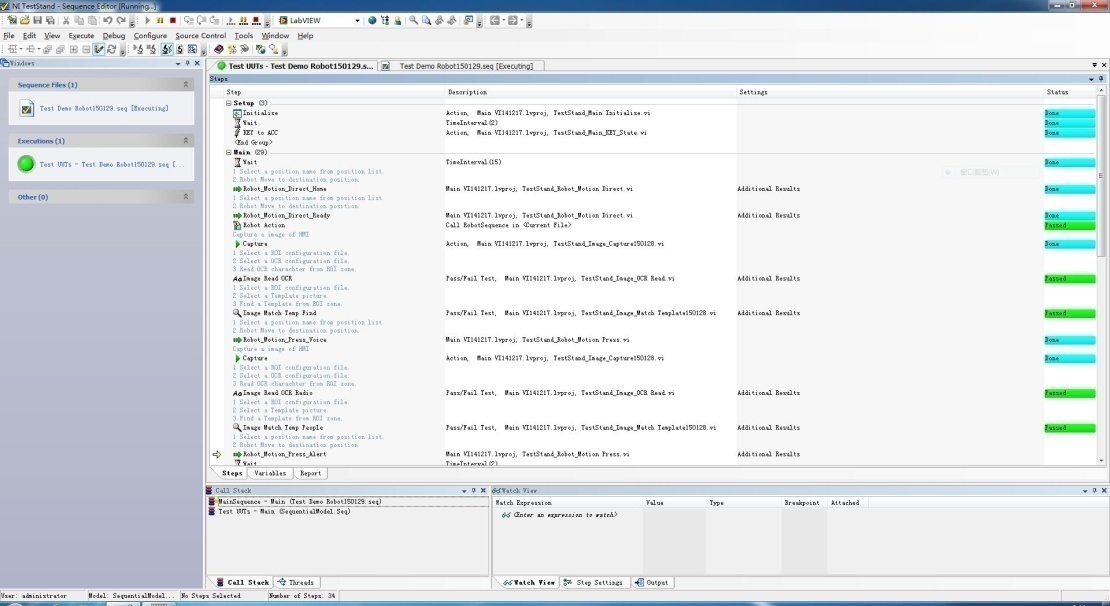Open the Call Stack pane options dropdown arrow
The image size is (1110, 606).
(464, 491)
